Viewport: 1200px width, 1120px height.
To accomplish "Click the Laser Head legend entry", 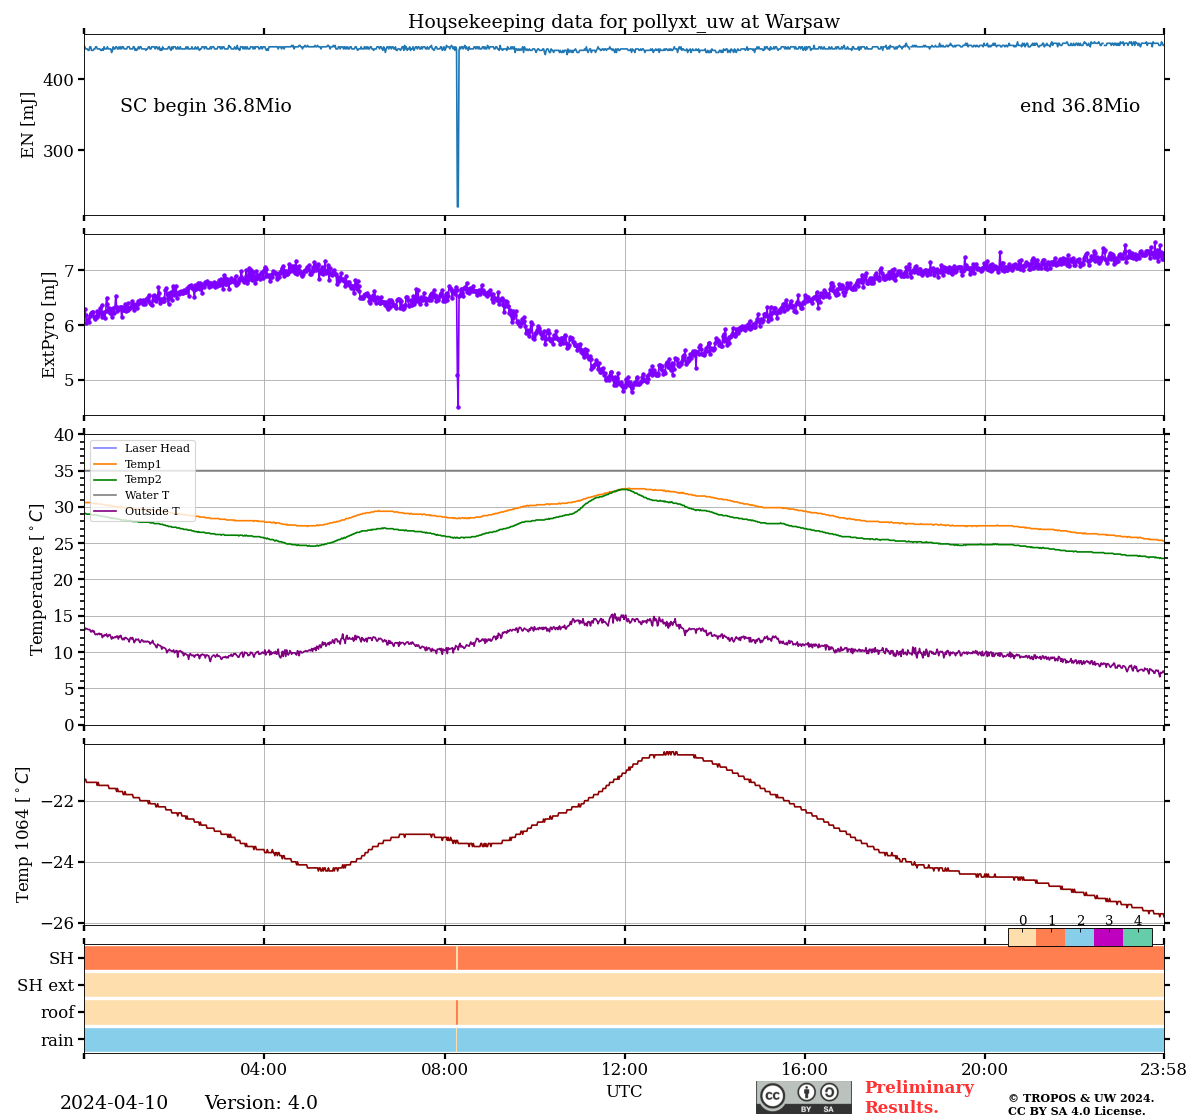I will (x=141, y=448).
